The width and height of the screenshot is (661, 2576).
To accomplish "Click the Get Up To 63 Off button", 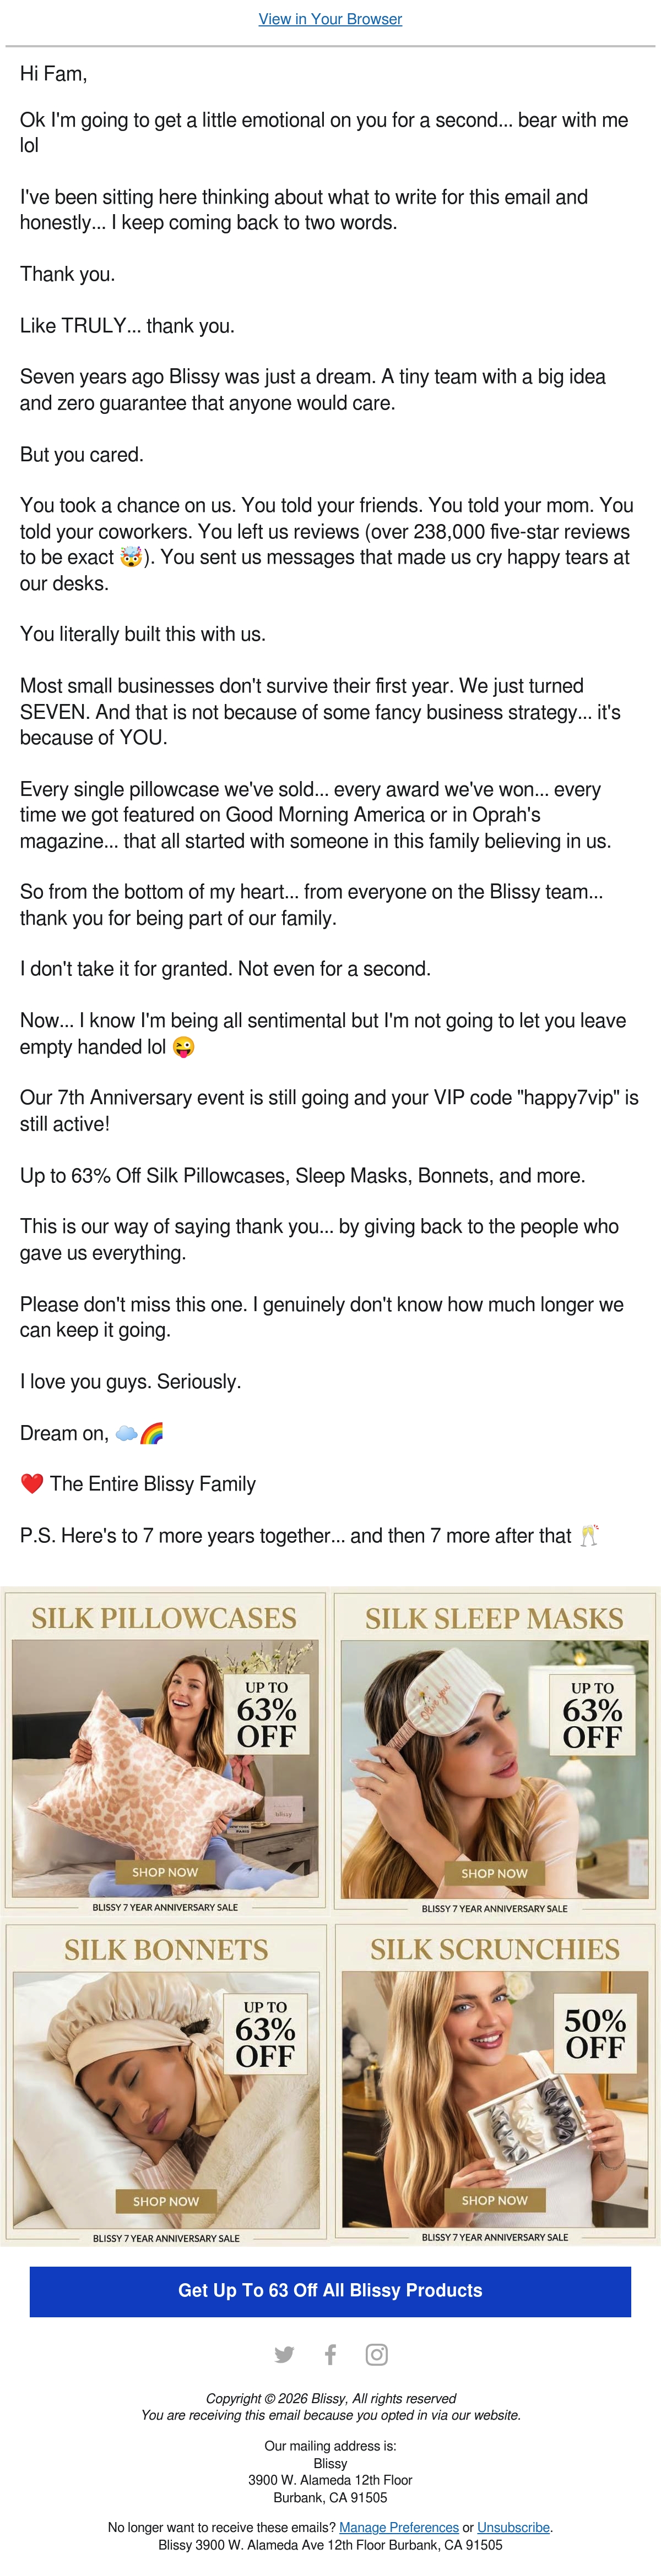I will tap(330, 2291).
